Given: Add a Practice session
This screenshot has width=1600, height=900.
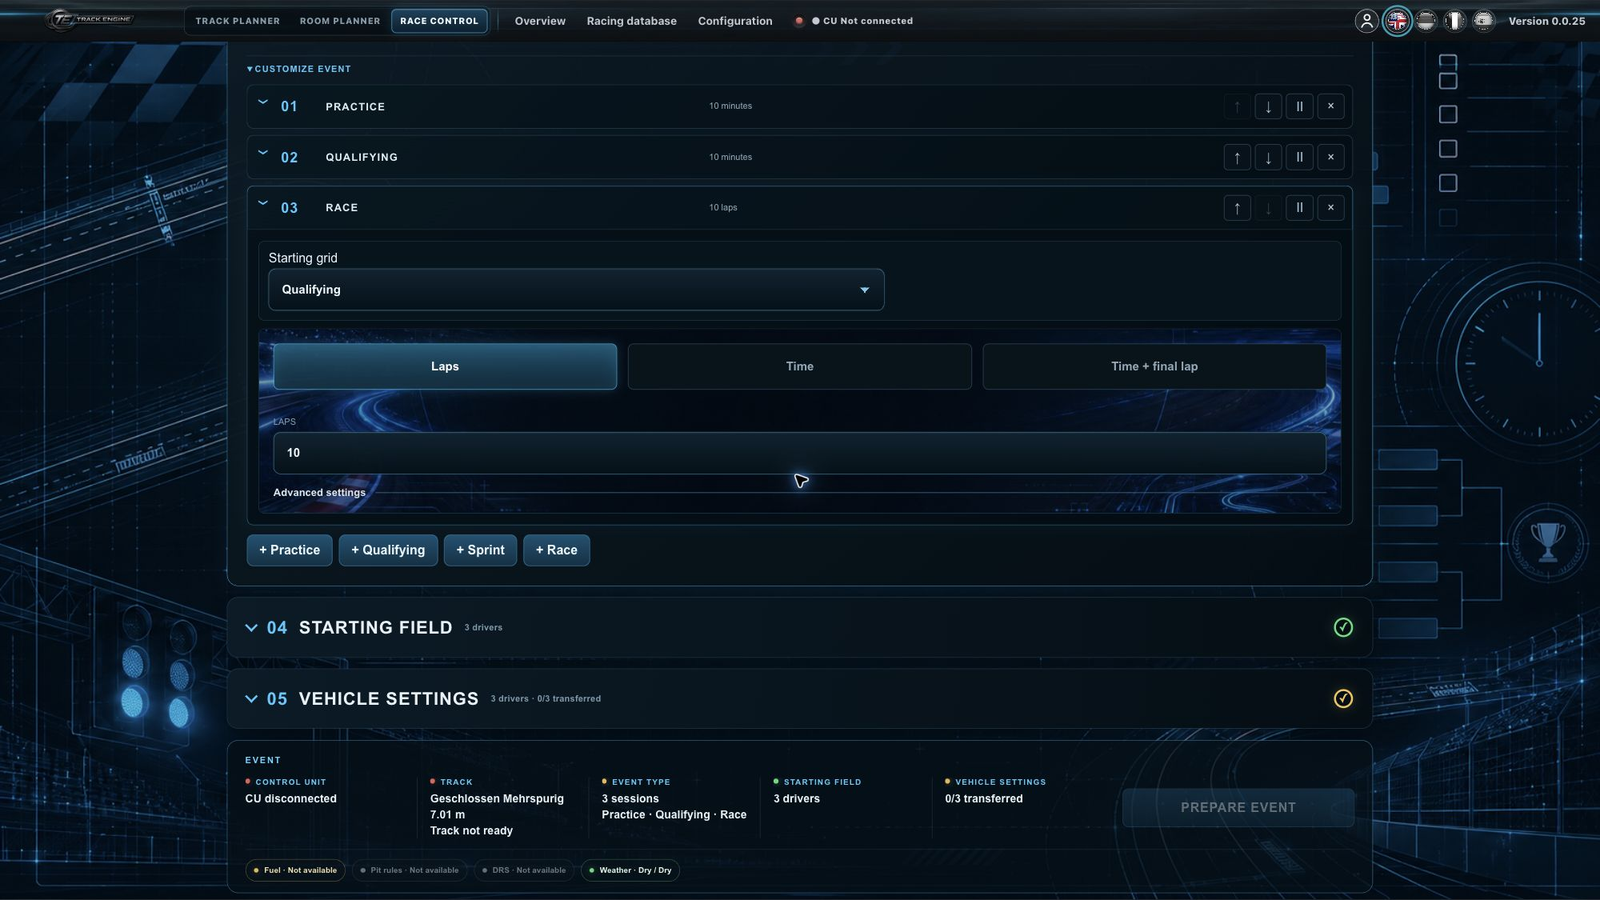Looking at the screenshot, I should [x=289, y=550].
